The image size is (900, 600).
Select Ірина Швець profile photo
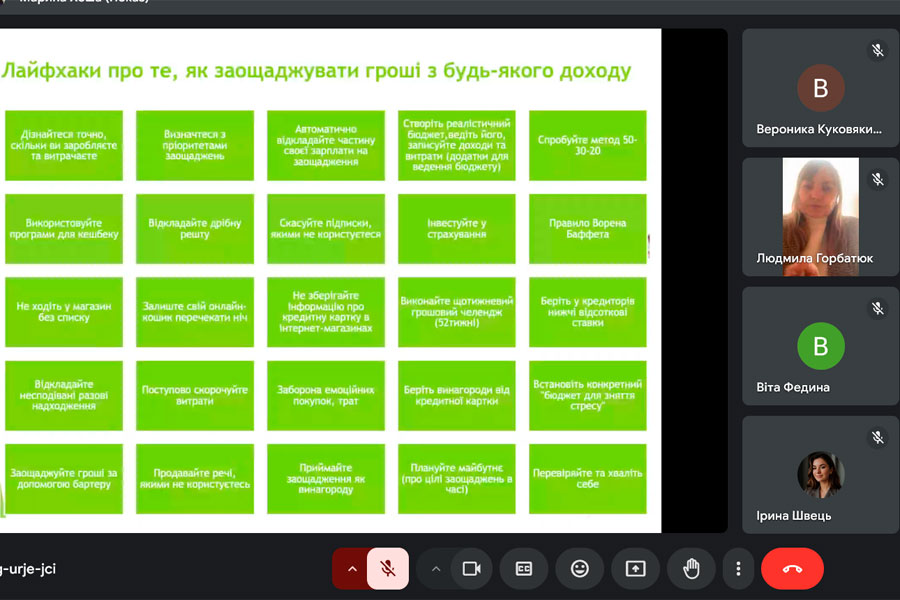821,475
